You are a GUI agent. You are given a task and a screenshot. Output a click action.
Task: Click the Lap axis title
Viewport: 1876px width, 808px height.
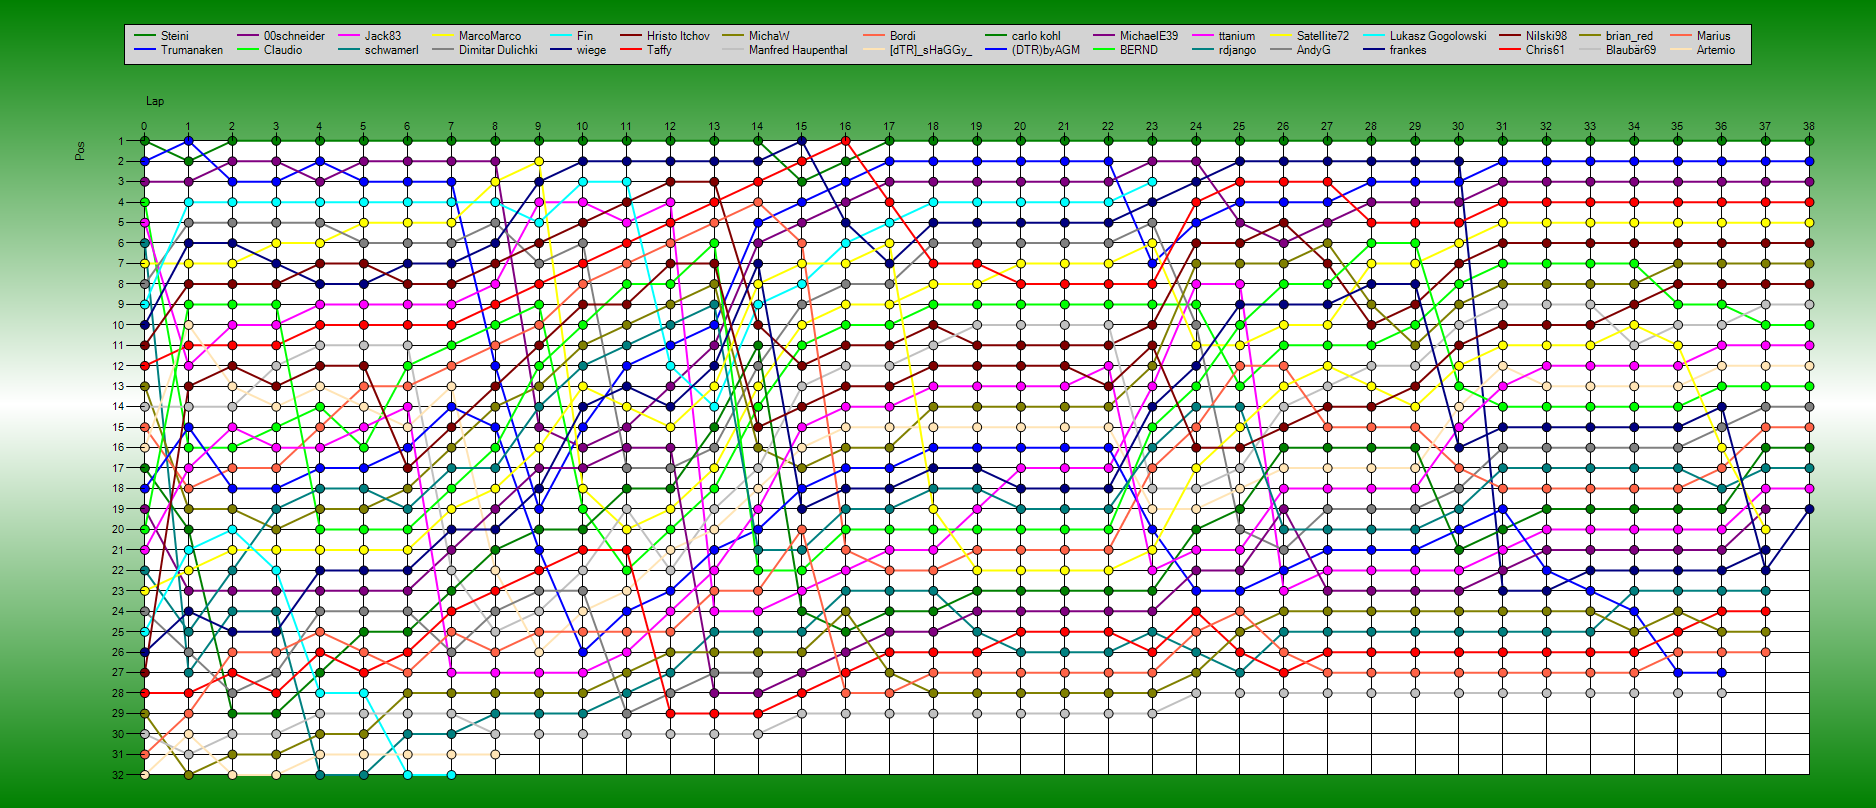click(155, 101)
